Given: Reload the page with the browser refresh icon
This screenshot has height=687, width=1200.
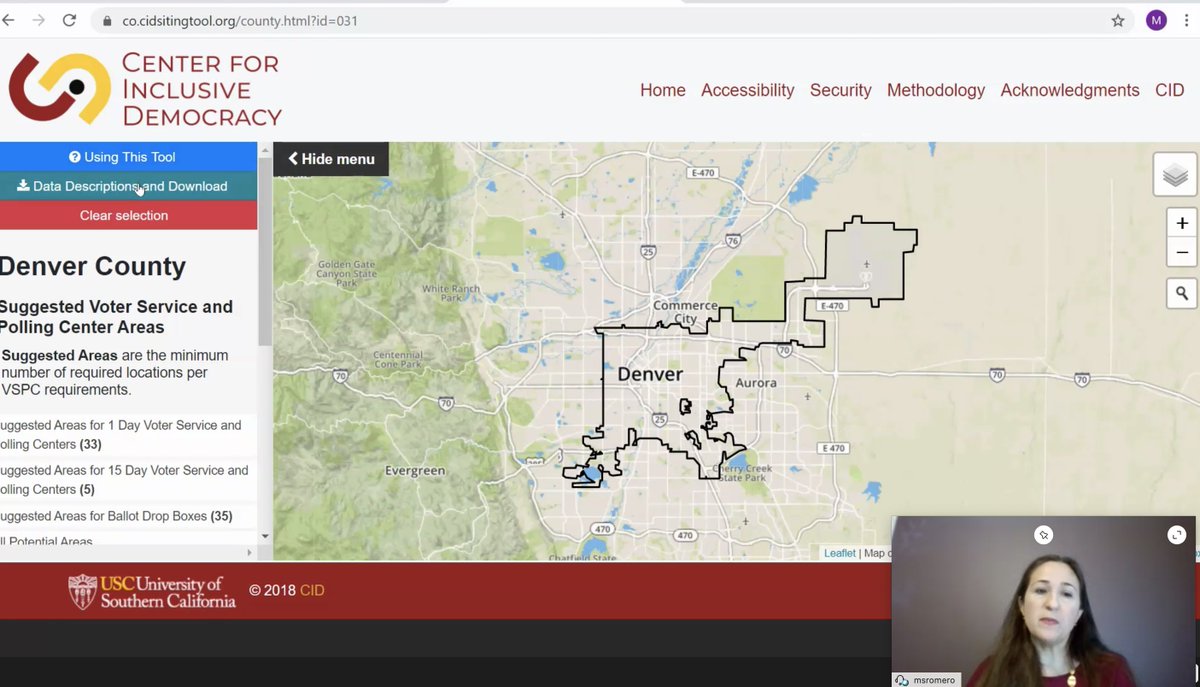Looking at the screenshot, I should 70,20.
